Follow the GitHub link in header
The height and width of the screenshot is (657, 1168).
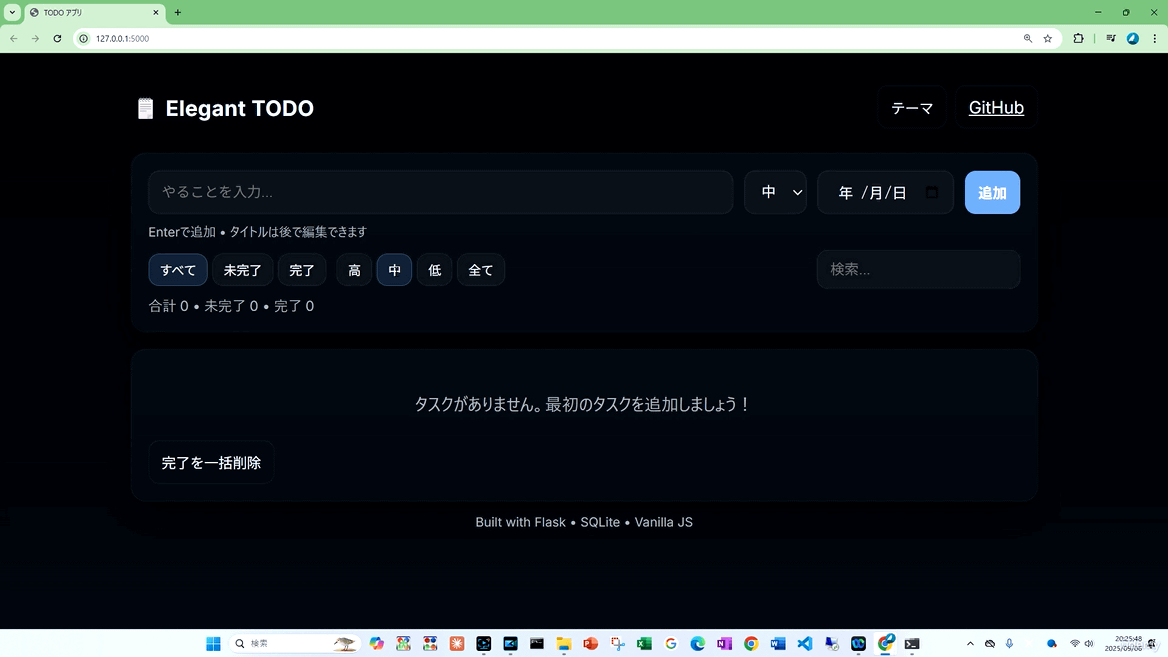click(996, 108)
